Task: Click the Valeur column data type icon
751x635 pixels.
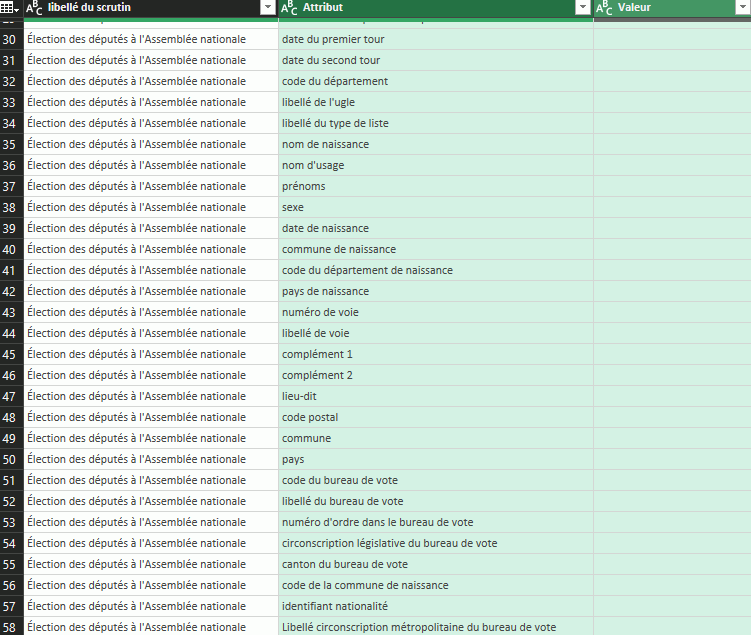Action: [604, 8]
